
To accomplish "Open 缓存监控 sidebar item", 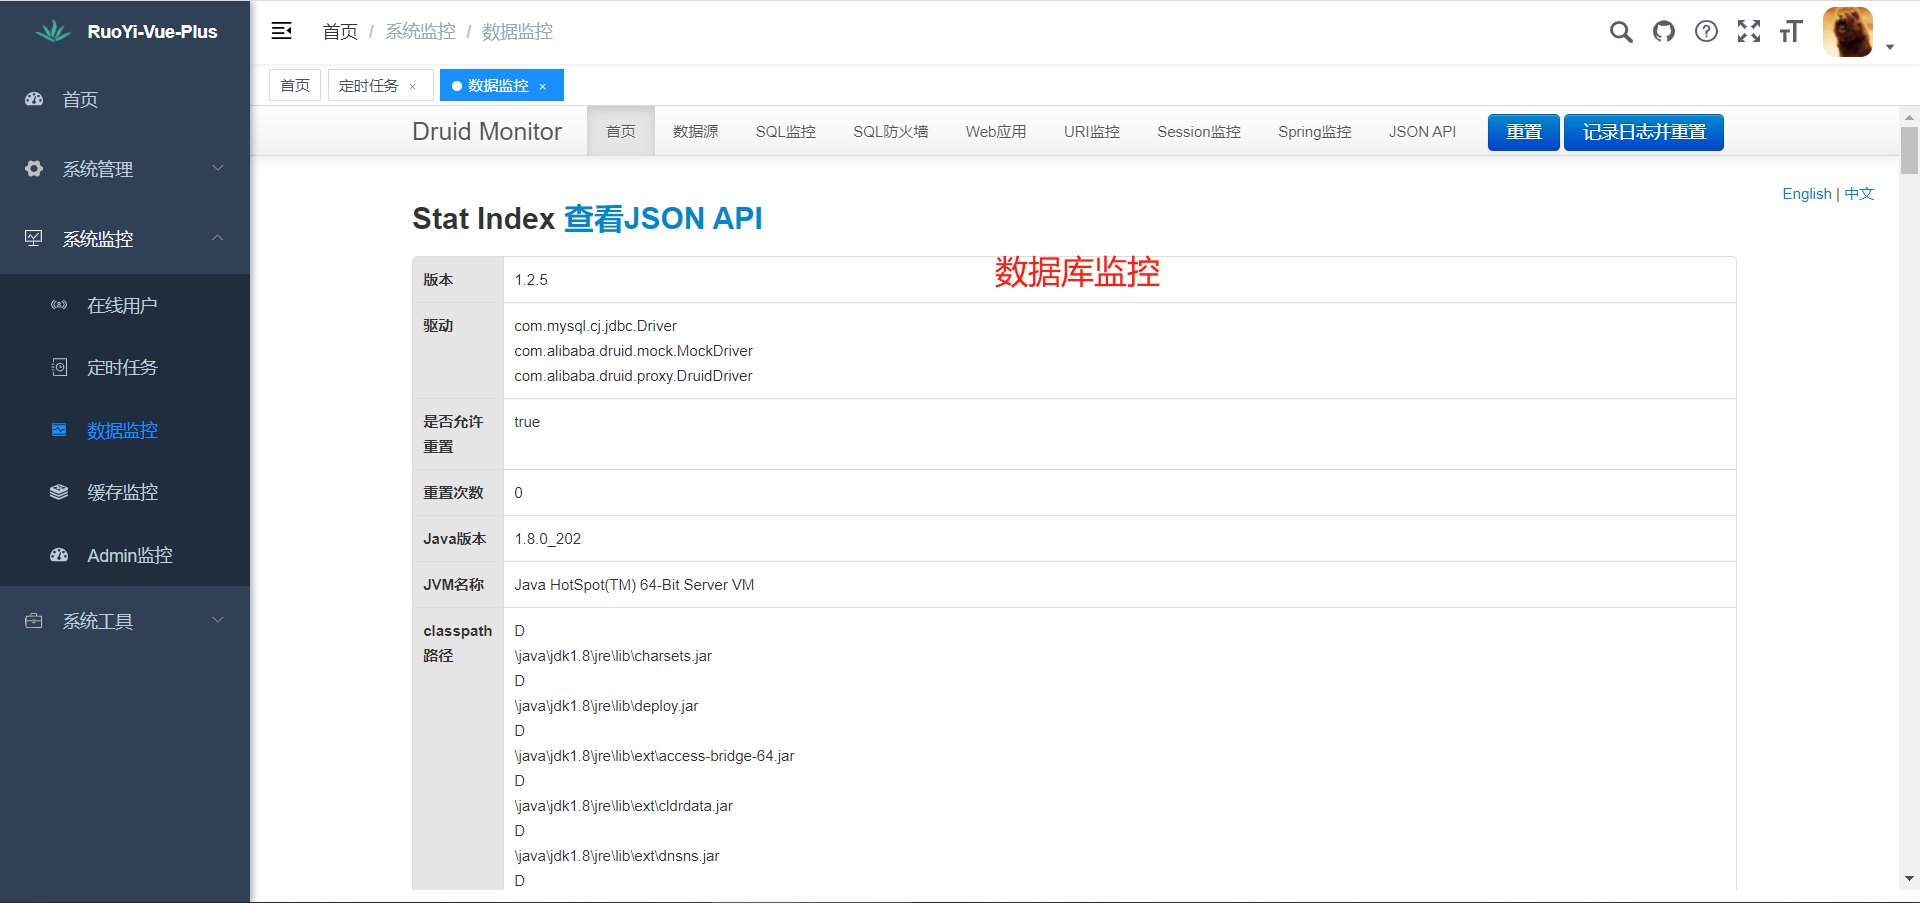I will 125,492.
